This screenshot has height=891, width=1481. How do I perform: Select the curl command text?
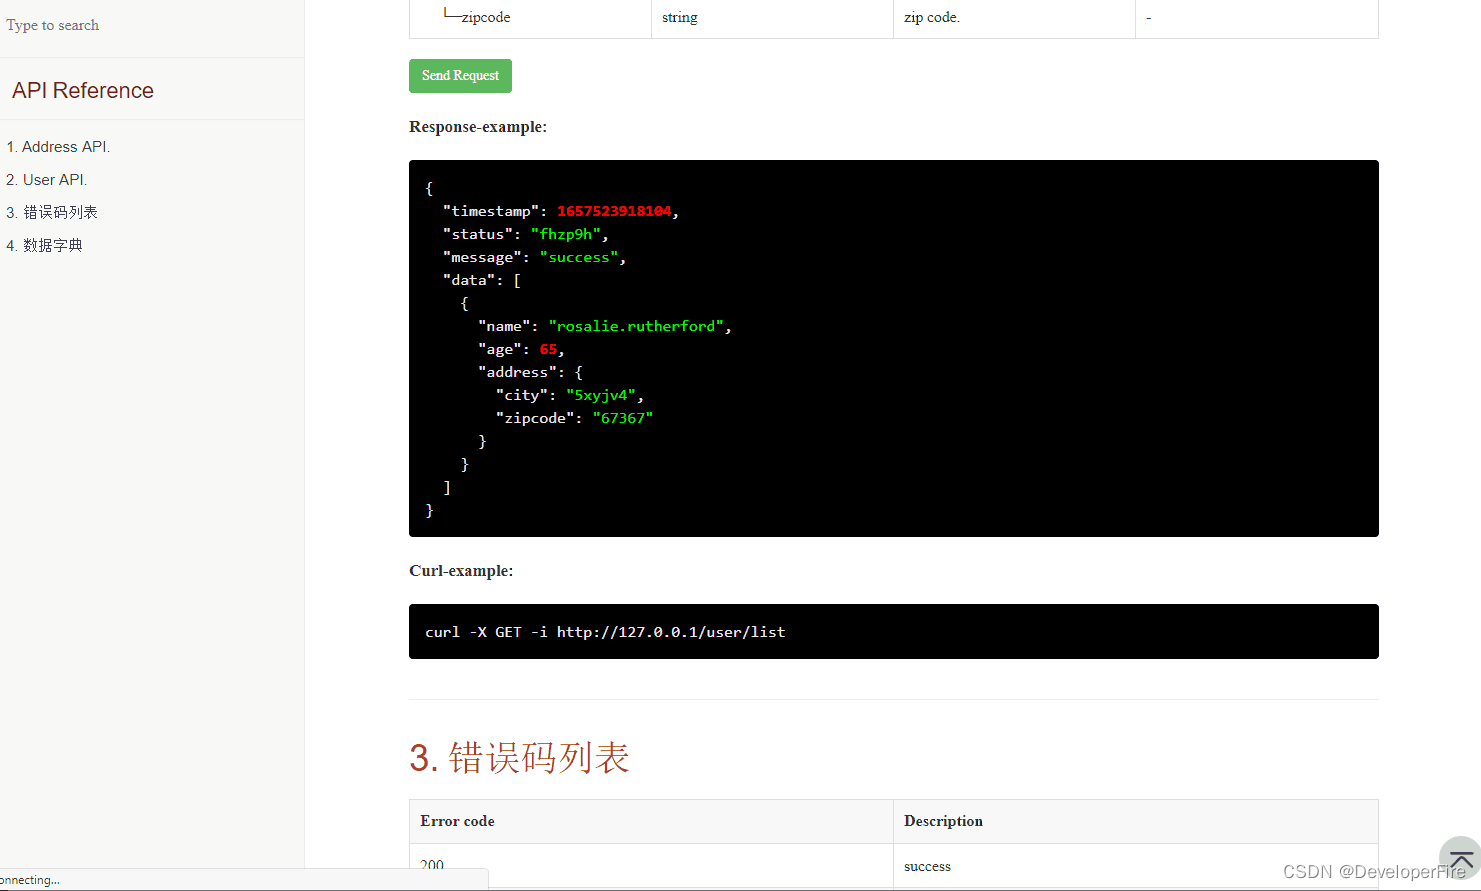605,632
